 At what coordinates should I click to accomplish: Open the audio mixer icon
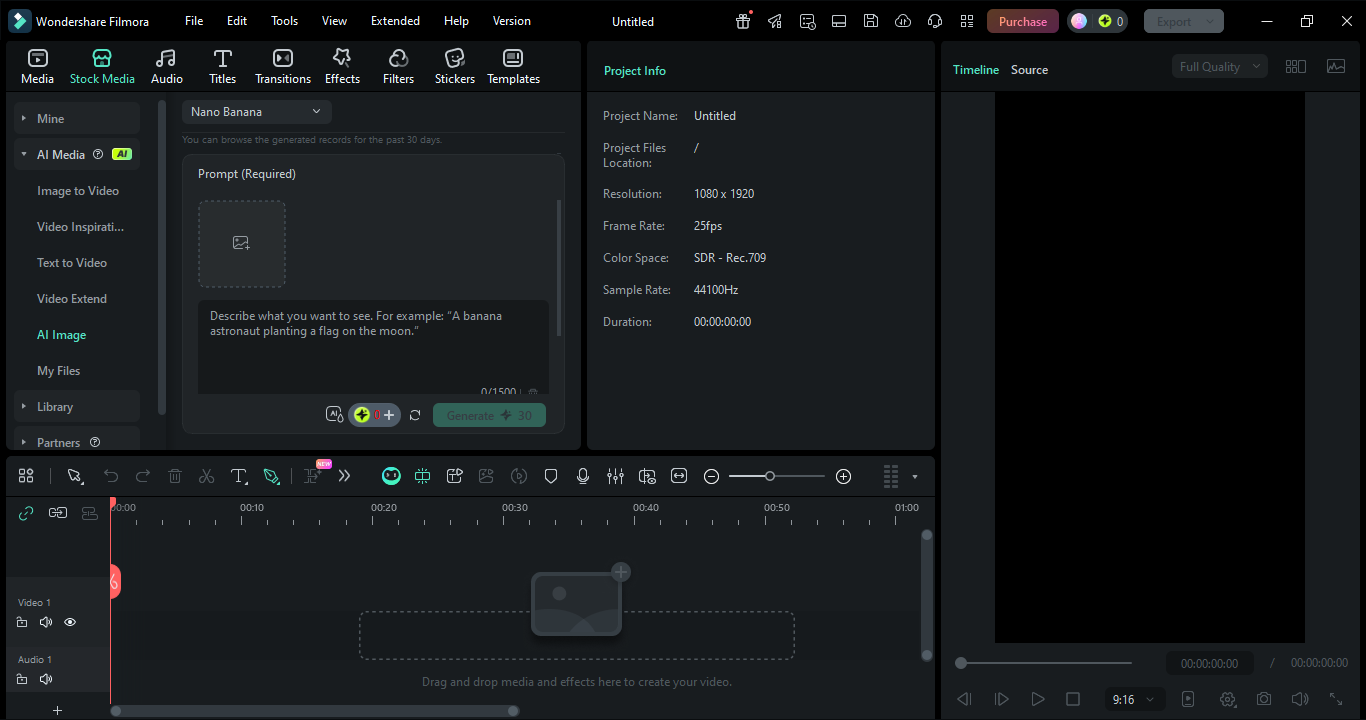tap(615, 476)
